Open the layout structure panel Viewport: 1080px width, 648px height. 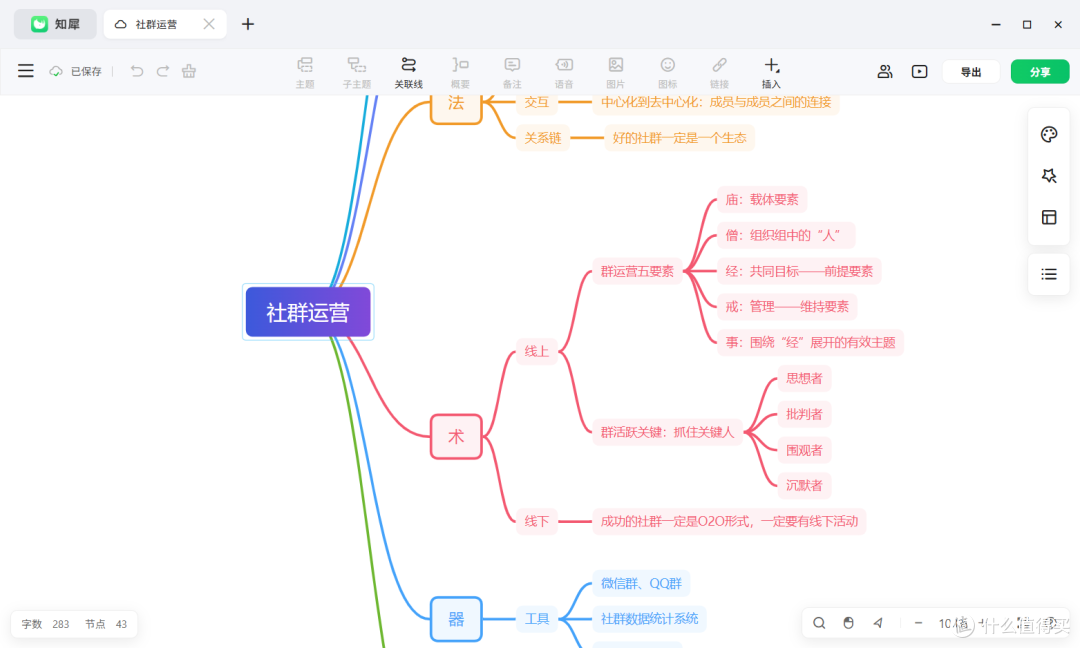(x=1049, y=218)
